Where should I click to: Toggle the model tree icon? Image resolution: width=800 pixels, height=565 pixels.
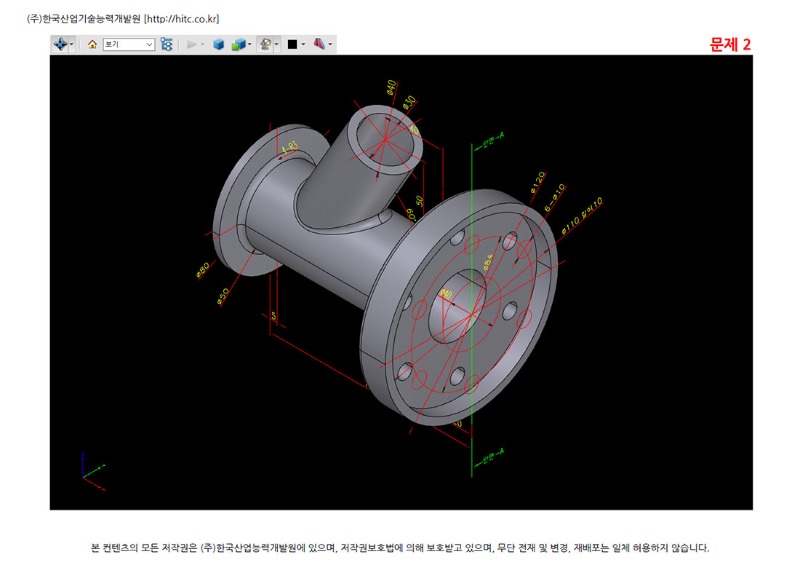click(166, 44)
